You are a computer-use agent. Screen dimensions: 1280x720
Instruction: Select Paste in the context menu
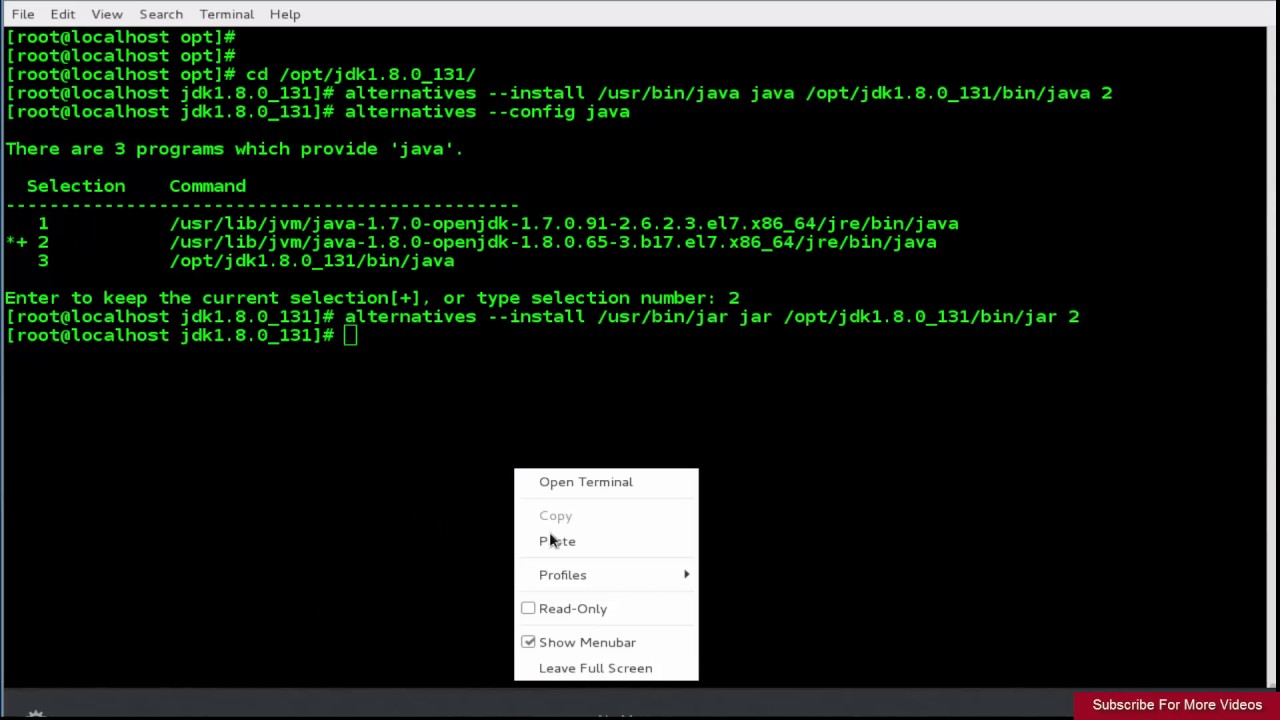pyautogui.click(x=606, y=541)
